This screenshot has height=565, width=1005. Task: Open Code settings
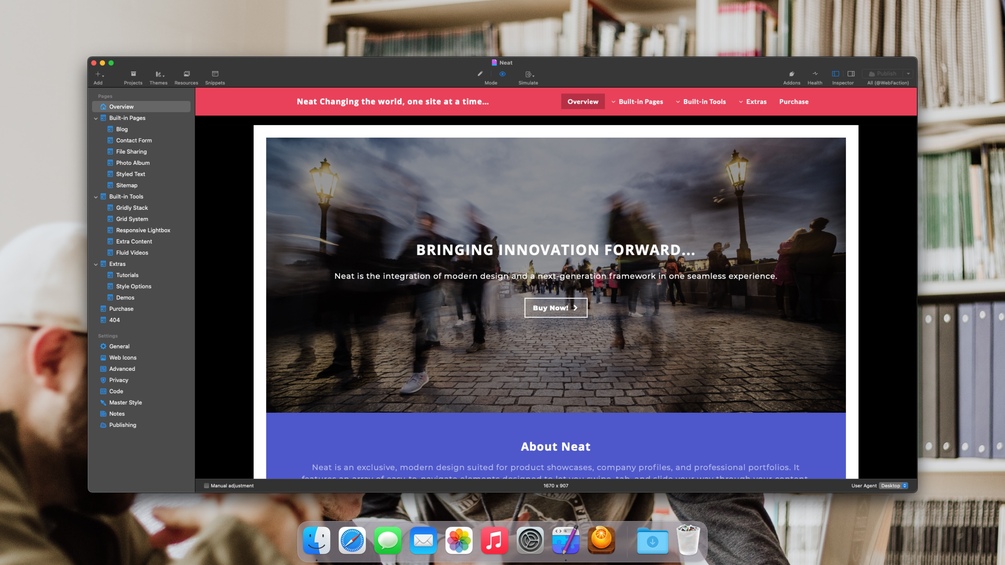(x=115, y=391)
